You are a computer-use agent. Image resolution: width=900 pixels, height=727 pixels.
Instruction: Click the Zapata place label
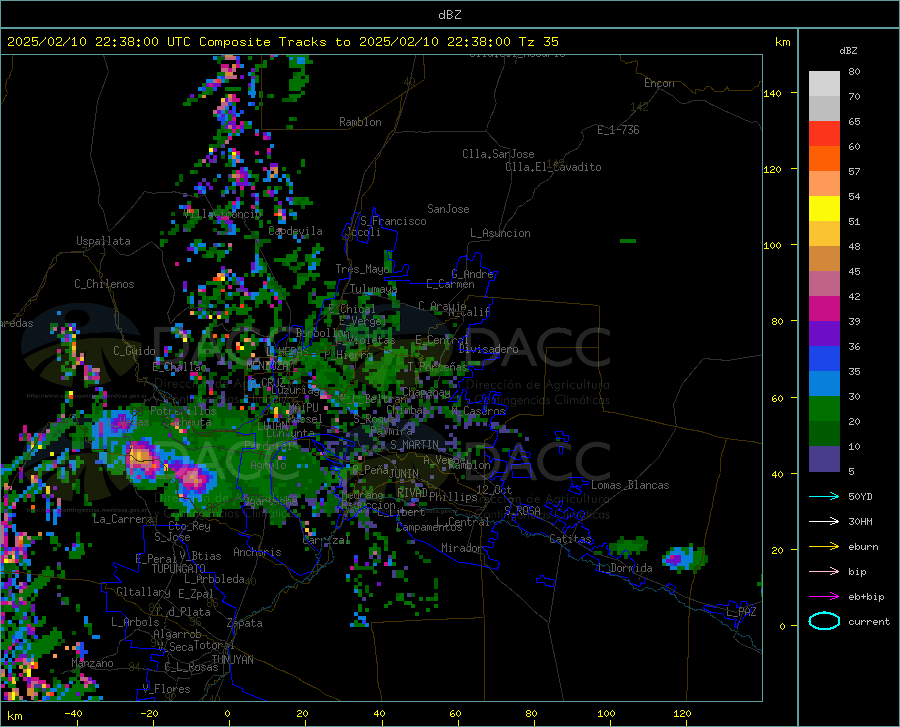click(x=245, y=623)
